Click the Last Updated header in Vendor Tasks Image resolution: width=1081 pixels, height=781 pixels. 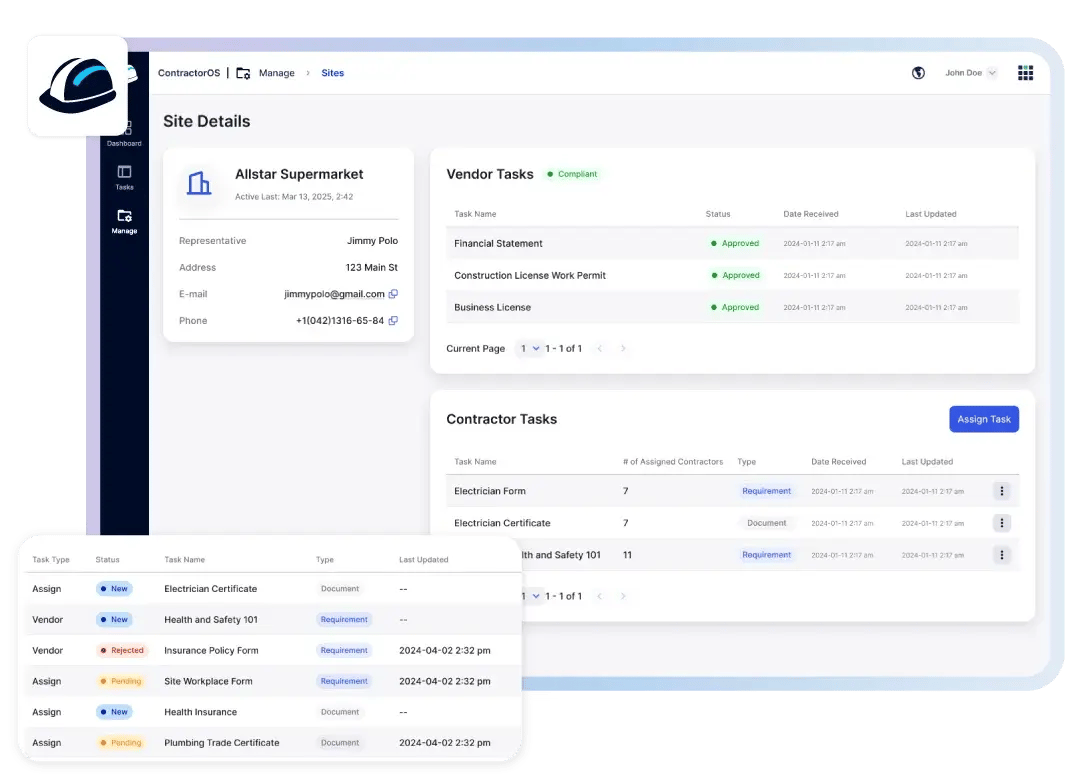coord(931,214)
